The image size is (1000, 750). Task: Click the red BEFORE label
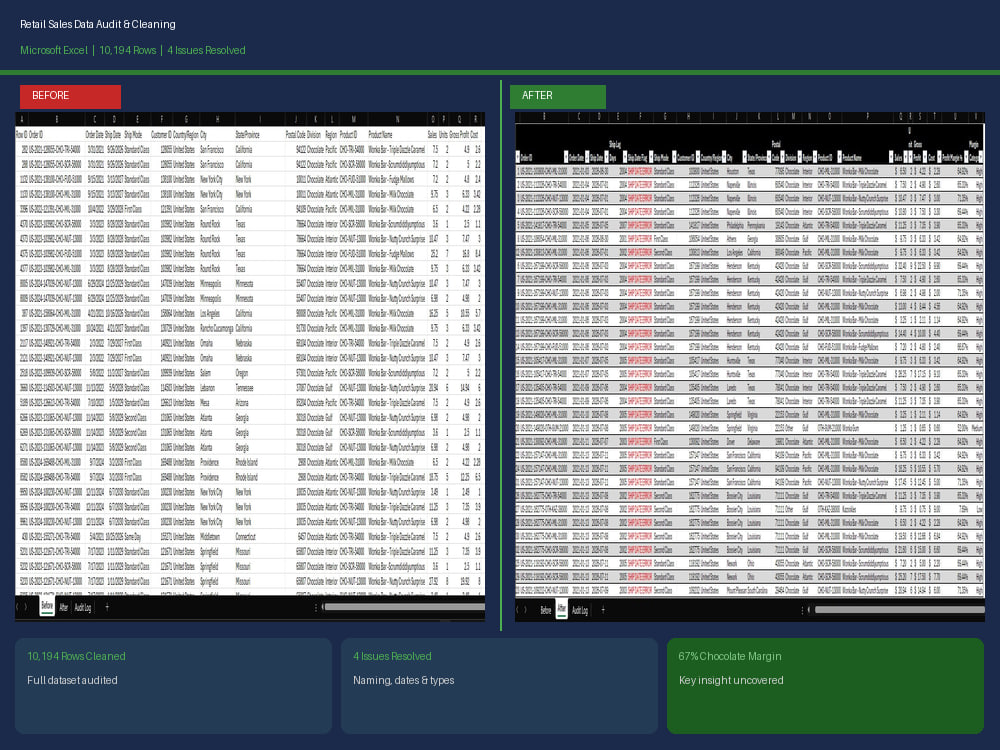click(x=70, y=96)
